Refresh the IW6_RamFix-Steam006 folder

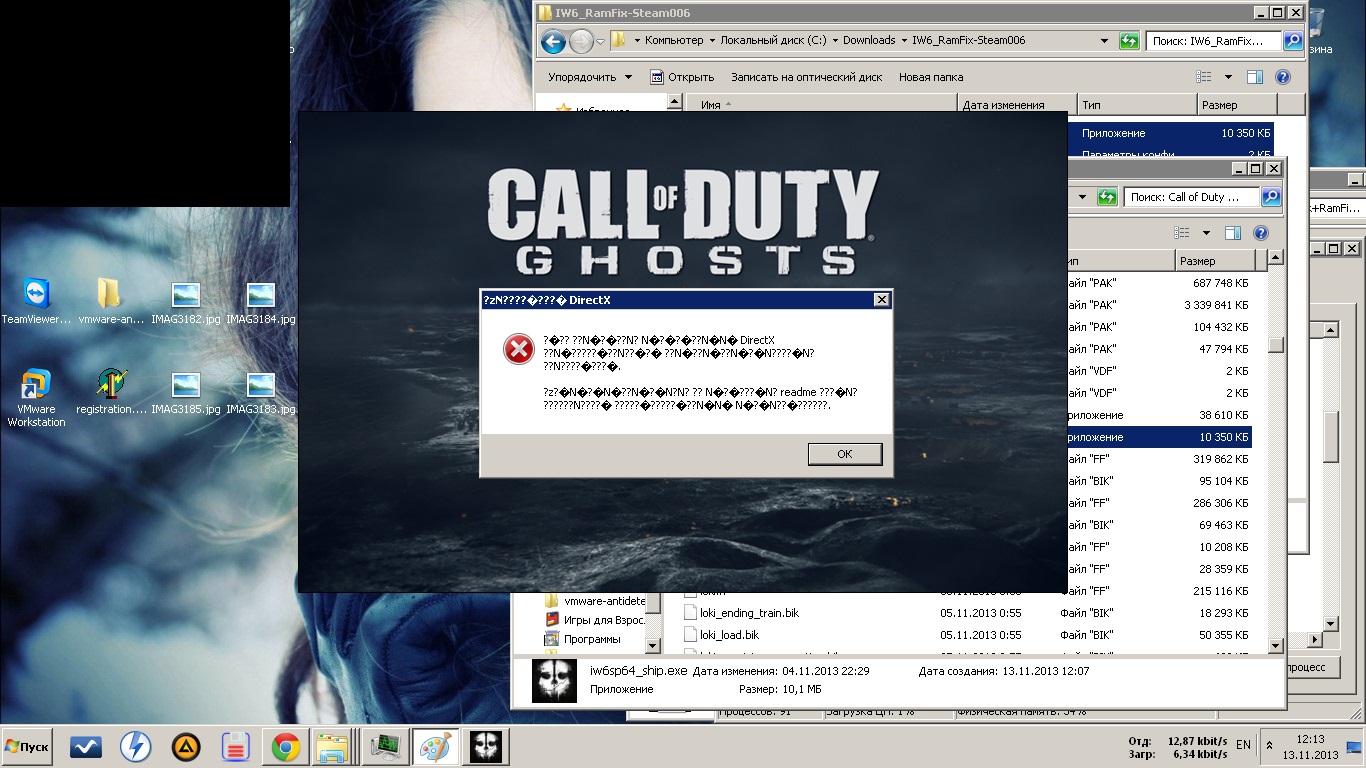pyautogui.click(x=1129, y=41)
